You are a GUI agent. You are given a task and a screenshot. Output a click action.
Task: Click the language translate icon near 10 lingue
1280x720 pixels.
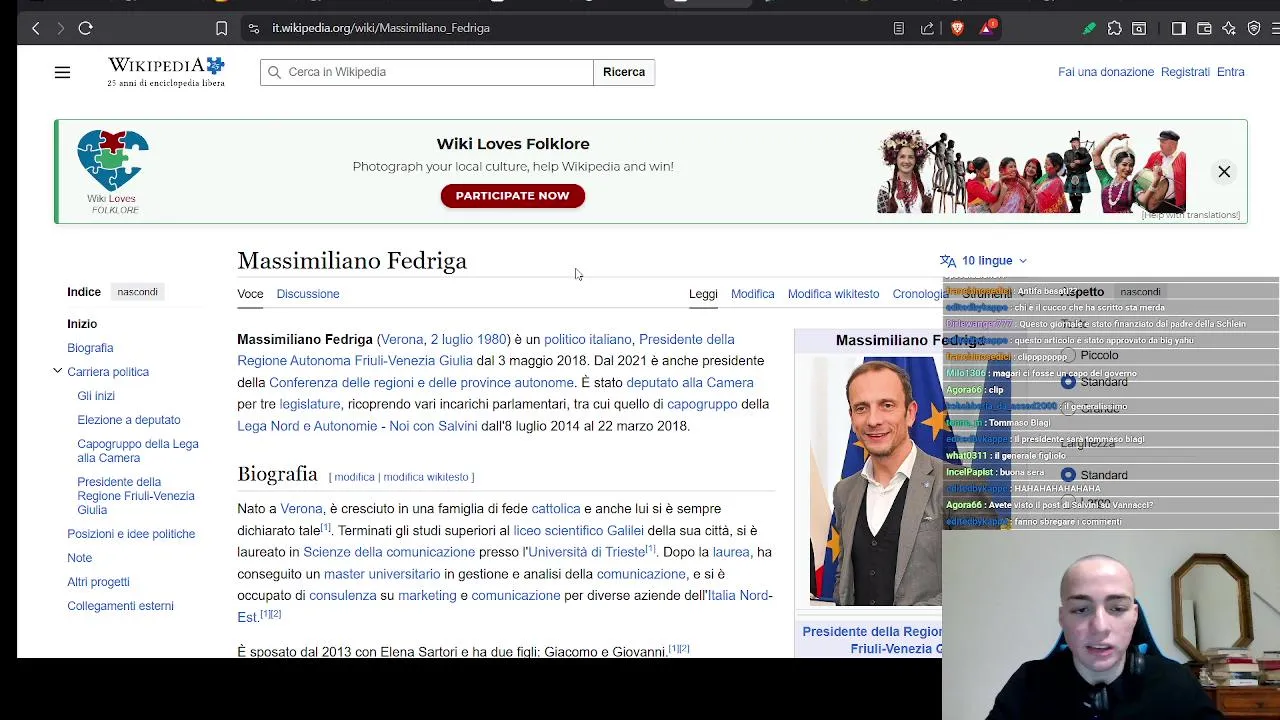[x=948, y=261]
